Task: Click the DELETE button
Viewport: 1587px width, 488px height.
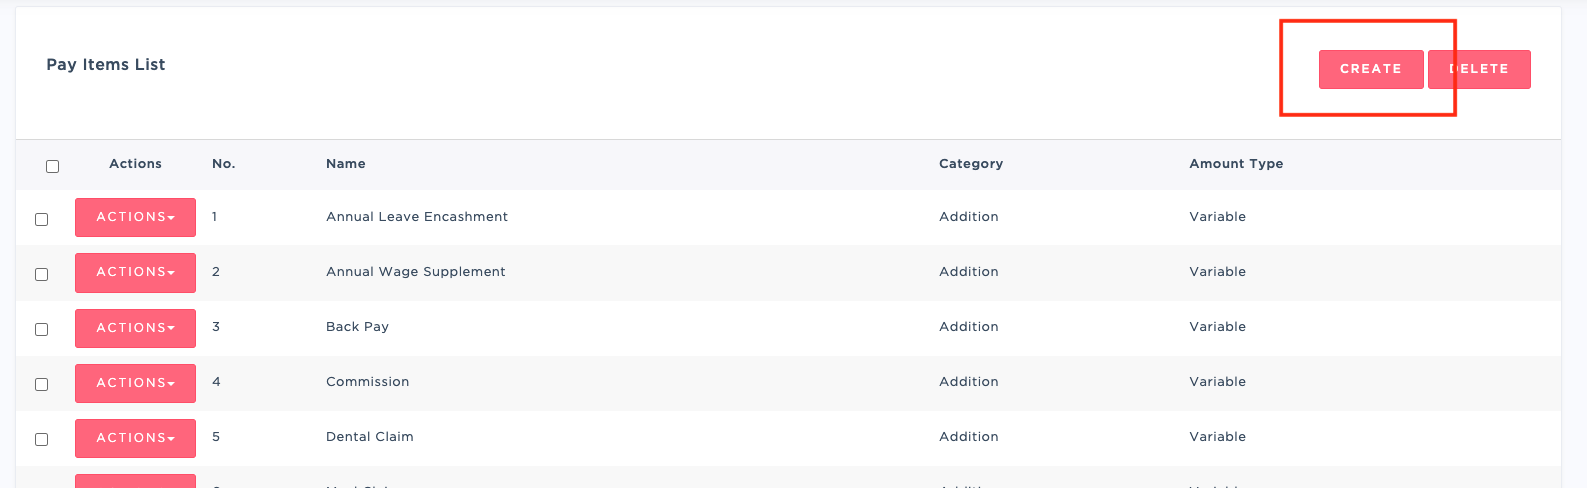Action: 1479,69
